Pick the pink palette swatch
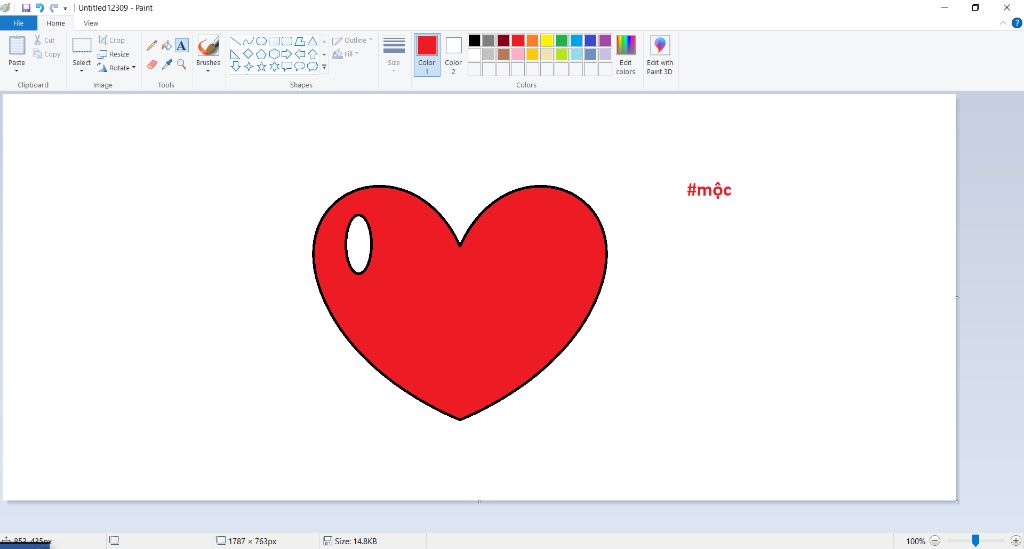 [x=518, y=55]
